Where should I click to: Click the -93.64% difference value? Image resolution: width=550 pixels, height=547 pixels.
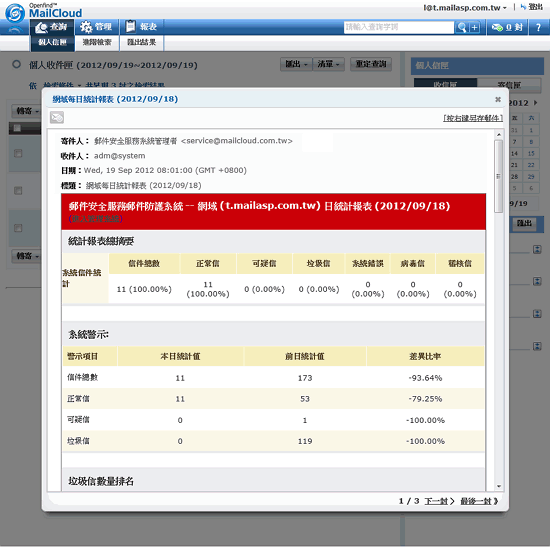click(x=425, y=378)
